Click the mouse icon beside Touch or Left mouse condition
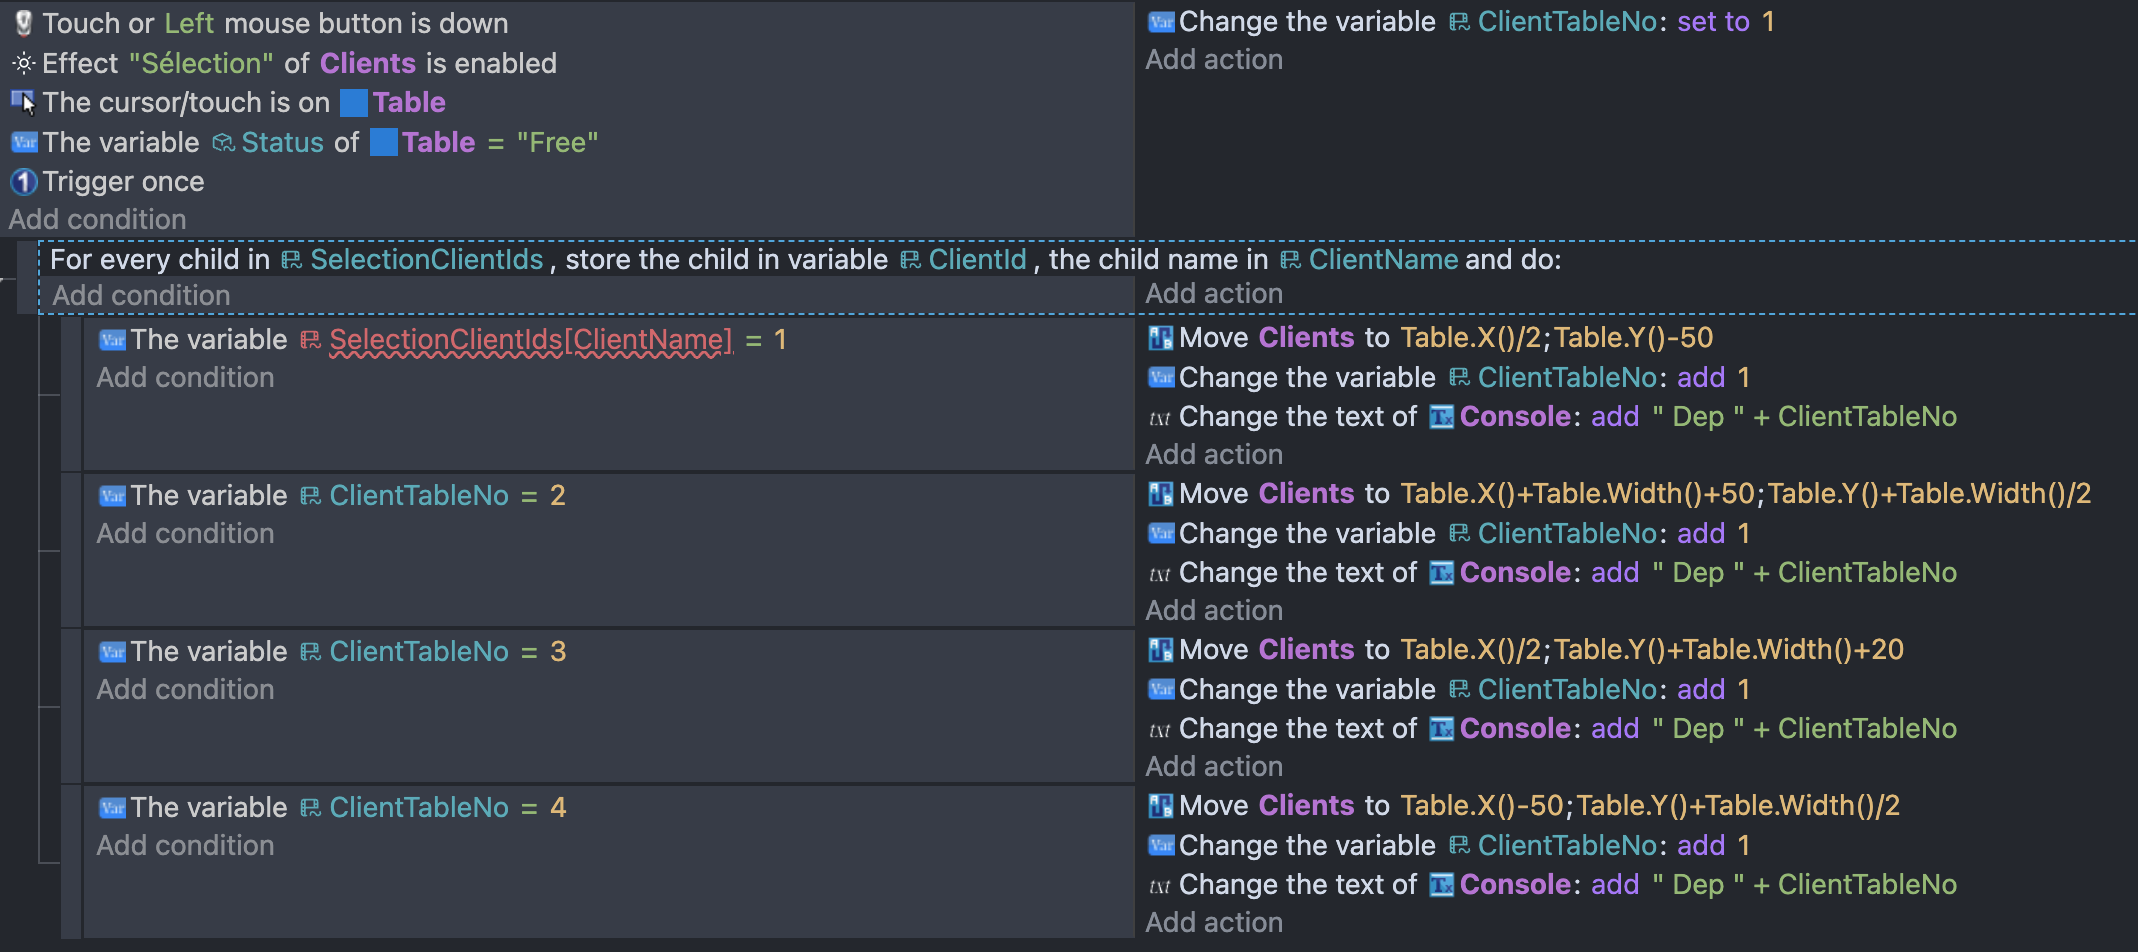The image size is (2138, 952). click(x=24, y=23)
